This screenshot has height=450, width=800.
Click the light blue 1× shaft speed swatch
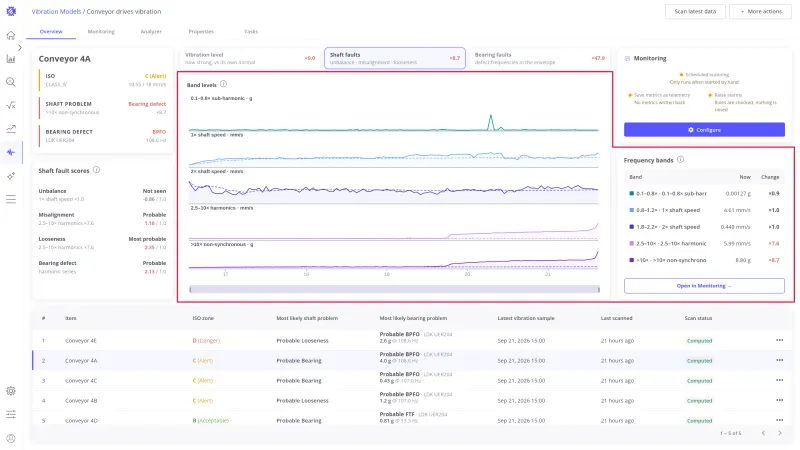coord(632,210)
